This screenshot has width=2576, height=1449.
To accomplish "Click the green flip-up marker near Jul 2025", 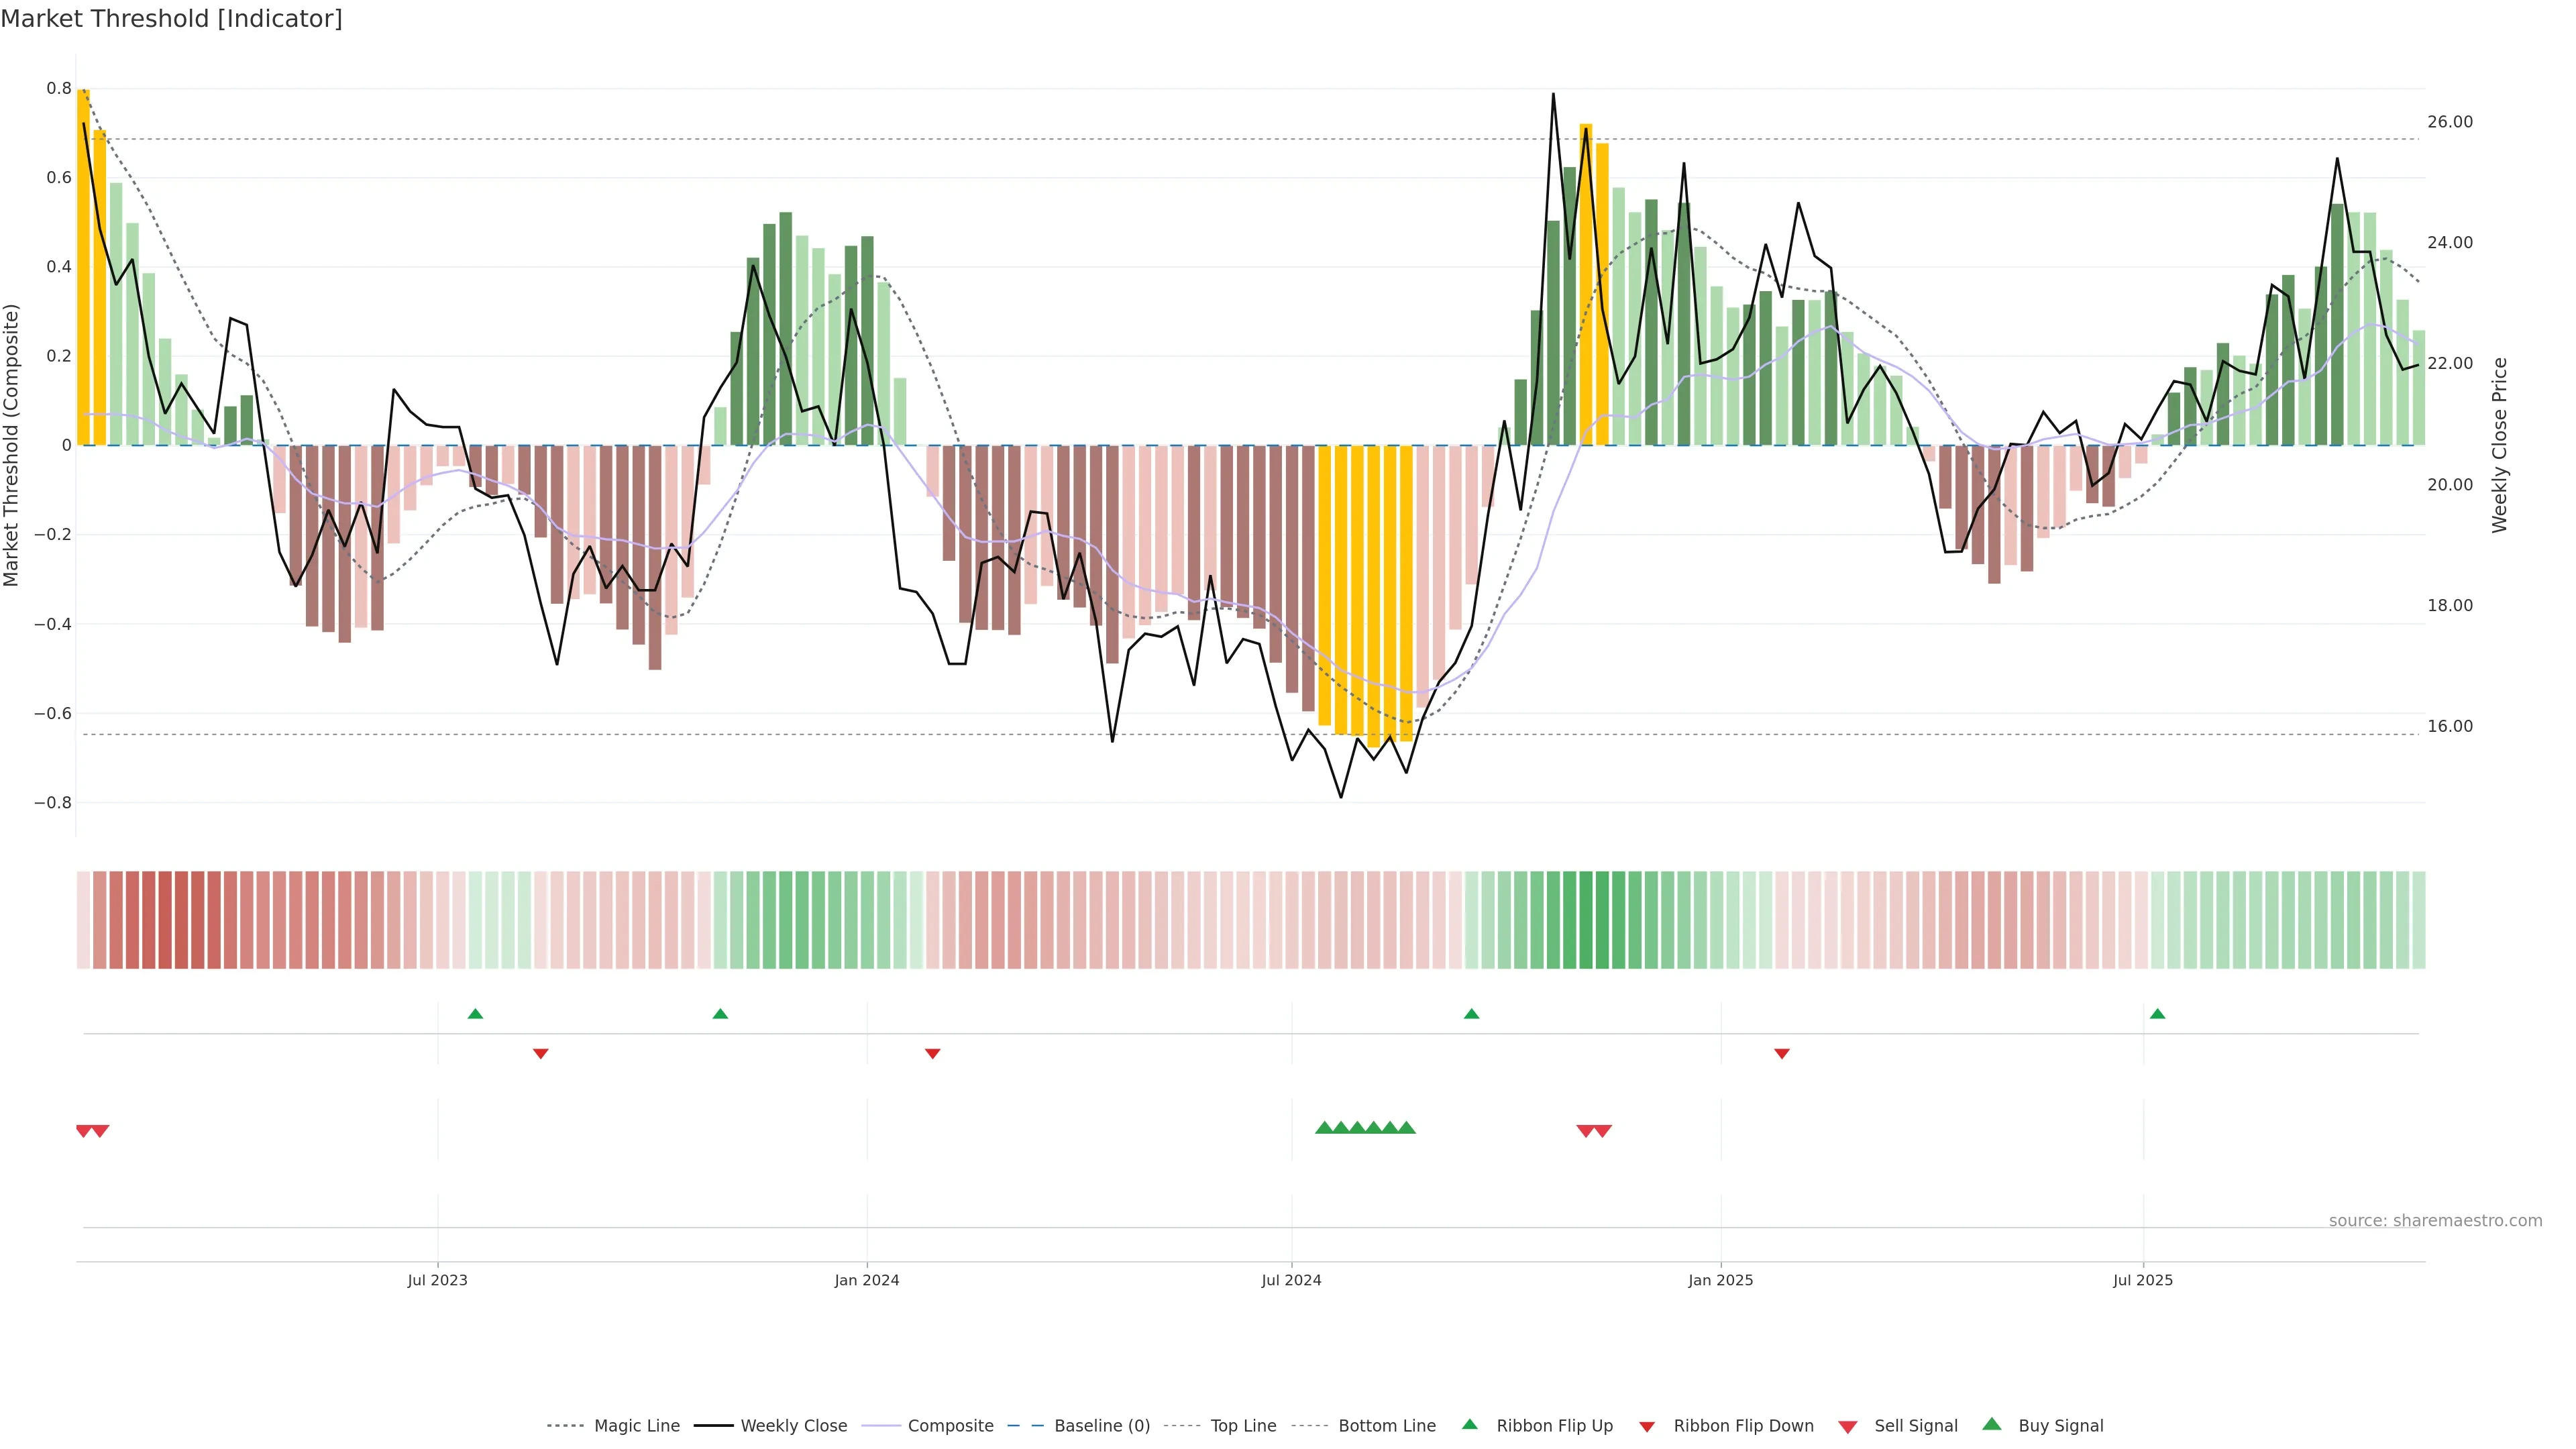I will tap(2157, 1014).
